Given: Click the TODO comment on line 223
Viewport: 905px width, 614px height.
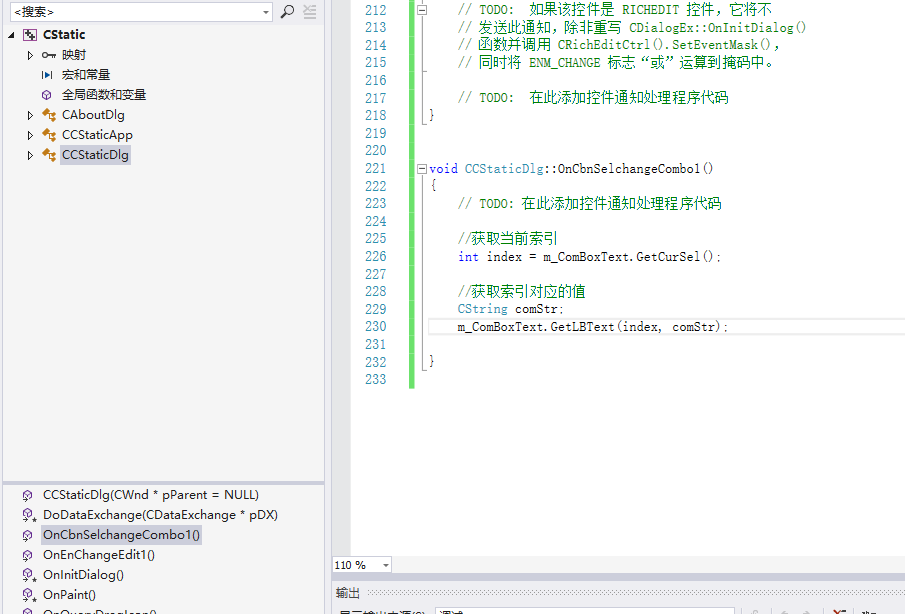Looking at the screenshot, I should pyautogui.click(x=589, y=204).
